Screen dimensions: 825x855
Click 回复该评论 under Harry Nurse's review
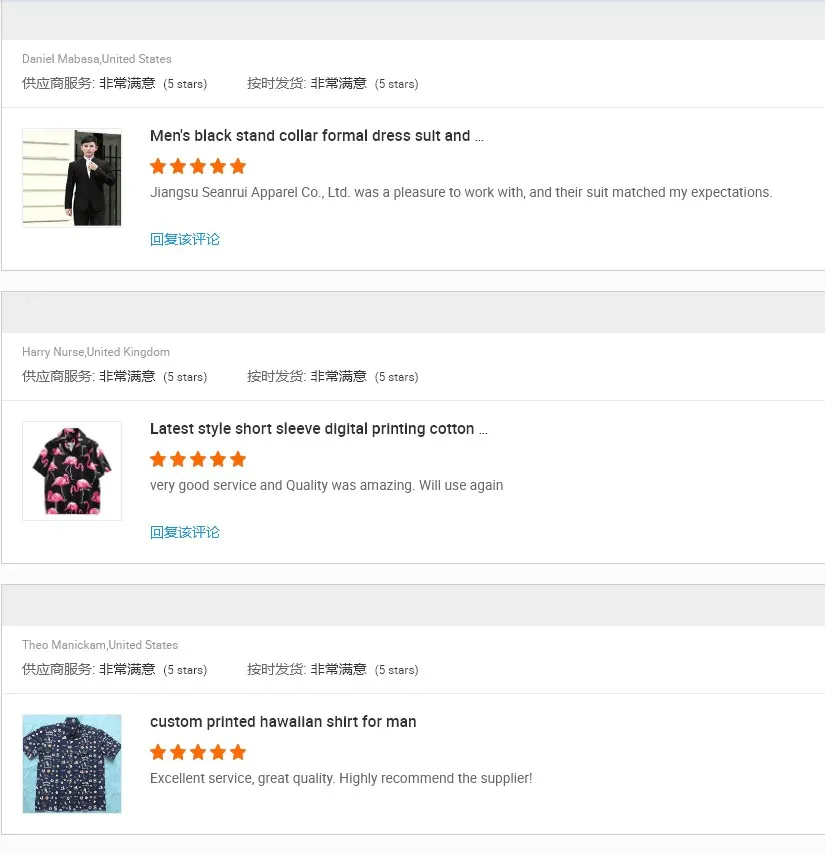point(185,532)
